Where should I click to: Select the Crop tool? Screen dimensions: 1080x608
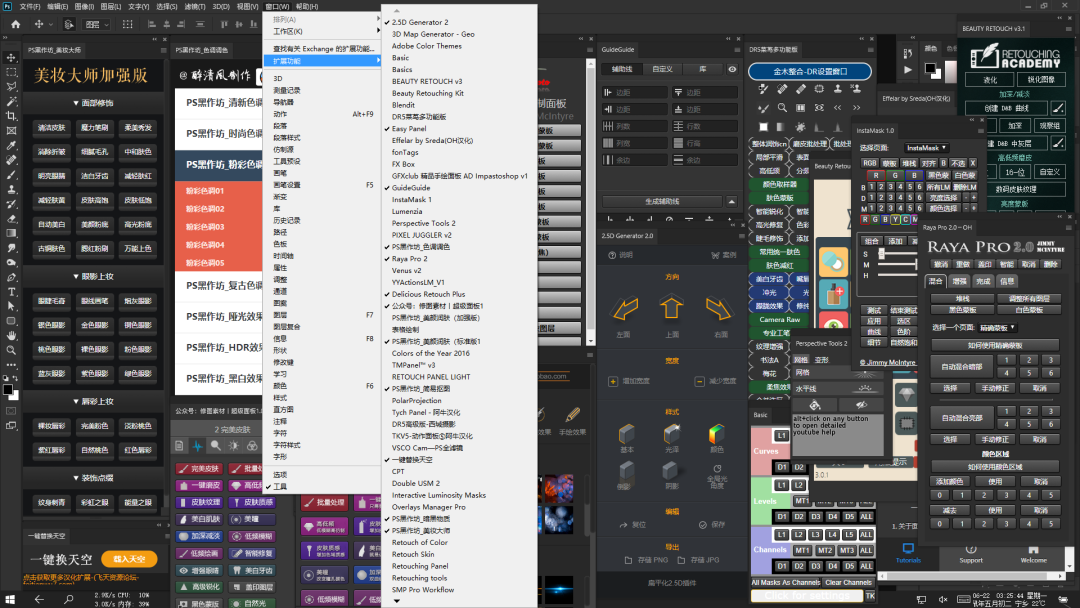(x=11, y=116)
